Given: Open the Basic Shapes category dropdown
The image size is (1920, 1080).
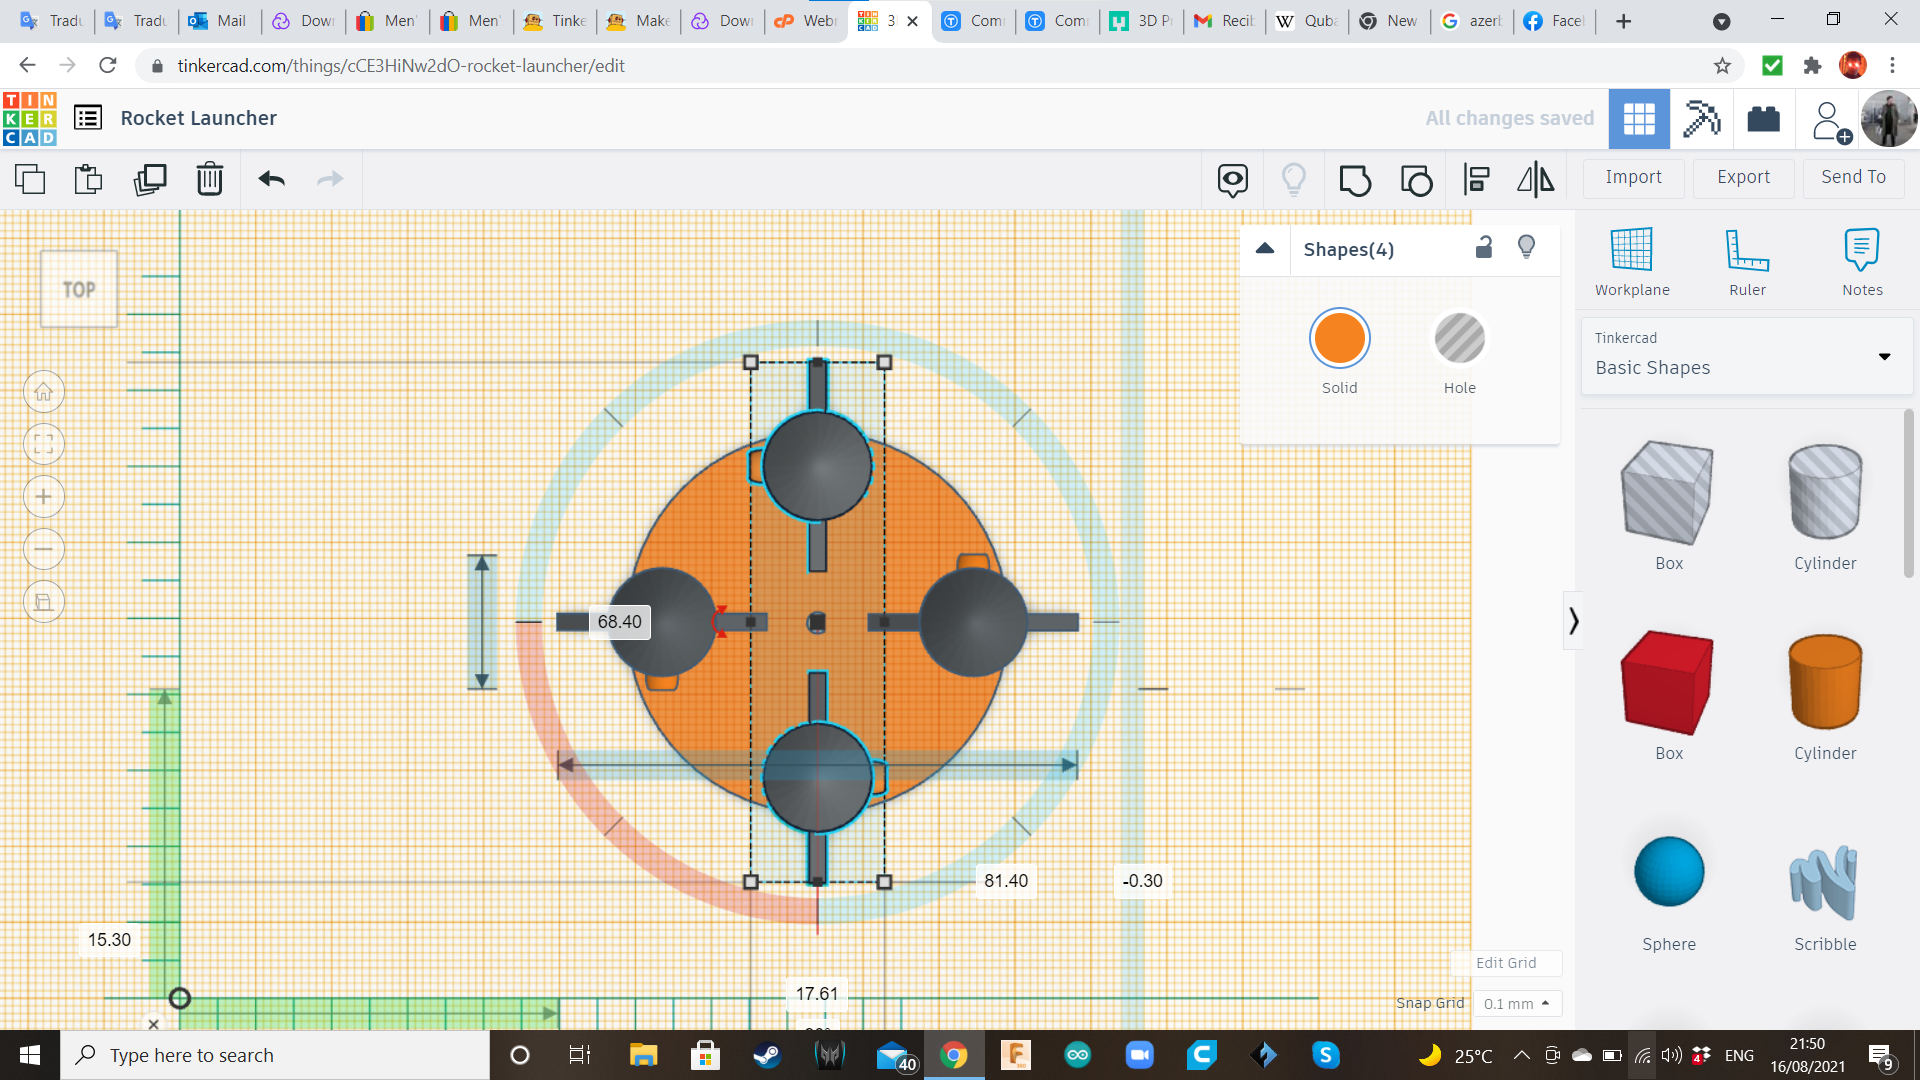Looking at the screenshot, I should 1884,356.
